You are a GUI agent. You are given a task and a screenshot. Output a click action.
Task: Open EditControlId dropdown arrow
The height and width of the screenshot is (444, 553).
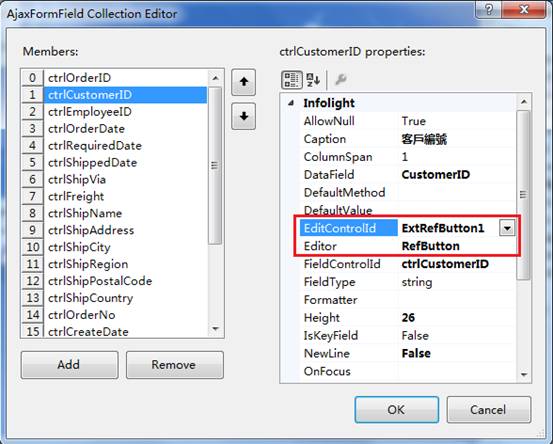tap(507, 228)
